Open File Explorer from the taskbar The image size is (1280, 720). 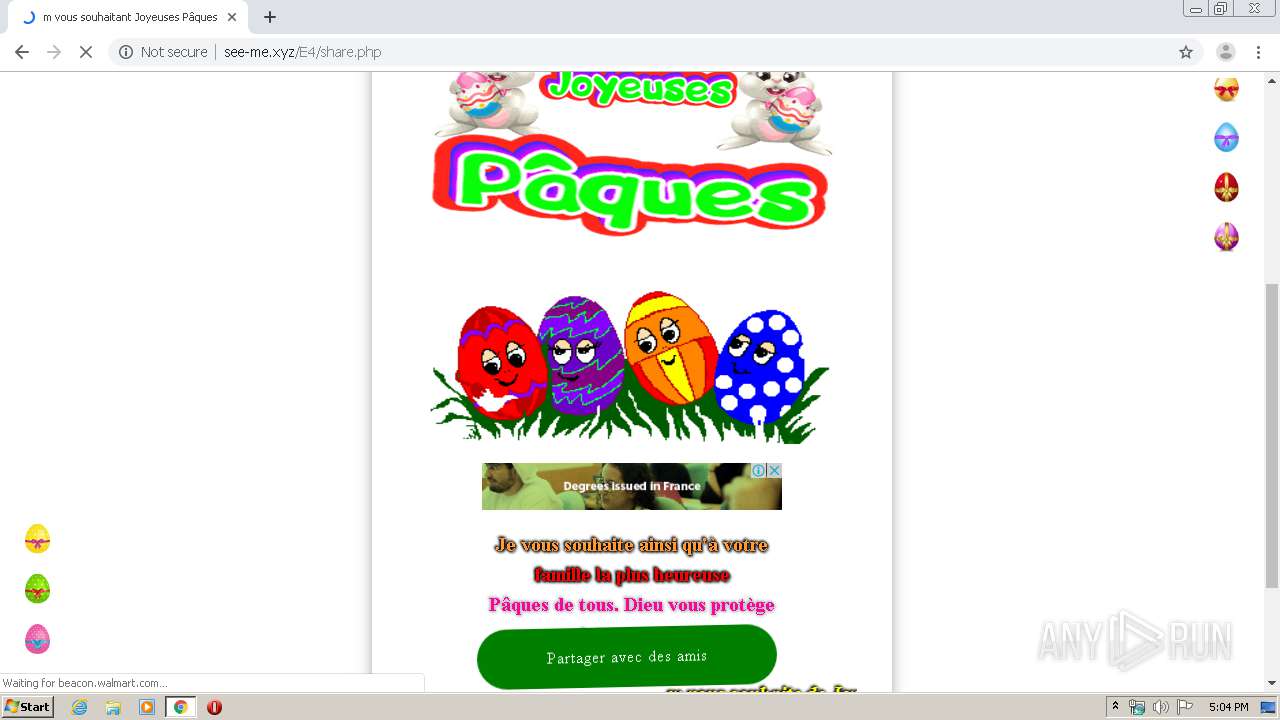click(113, 707)
